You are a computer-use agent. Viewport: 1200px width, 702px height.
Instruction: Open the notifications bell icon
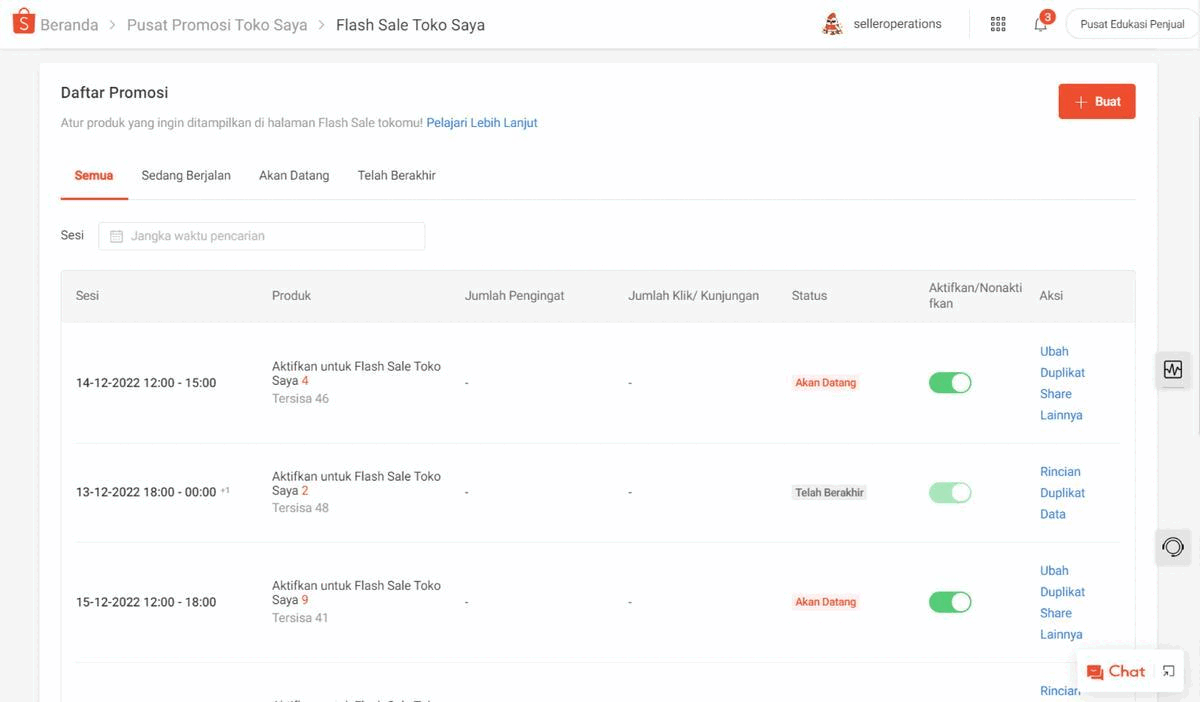(x=1040, y=24)
